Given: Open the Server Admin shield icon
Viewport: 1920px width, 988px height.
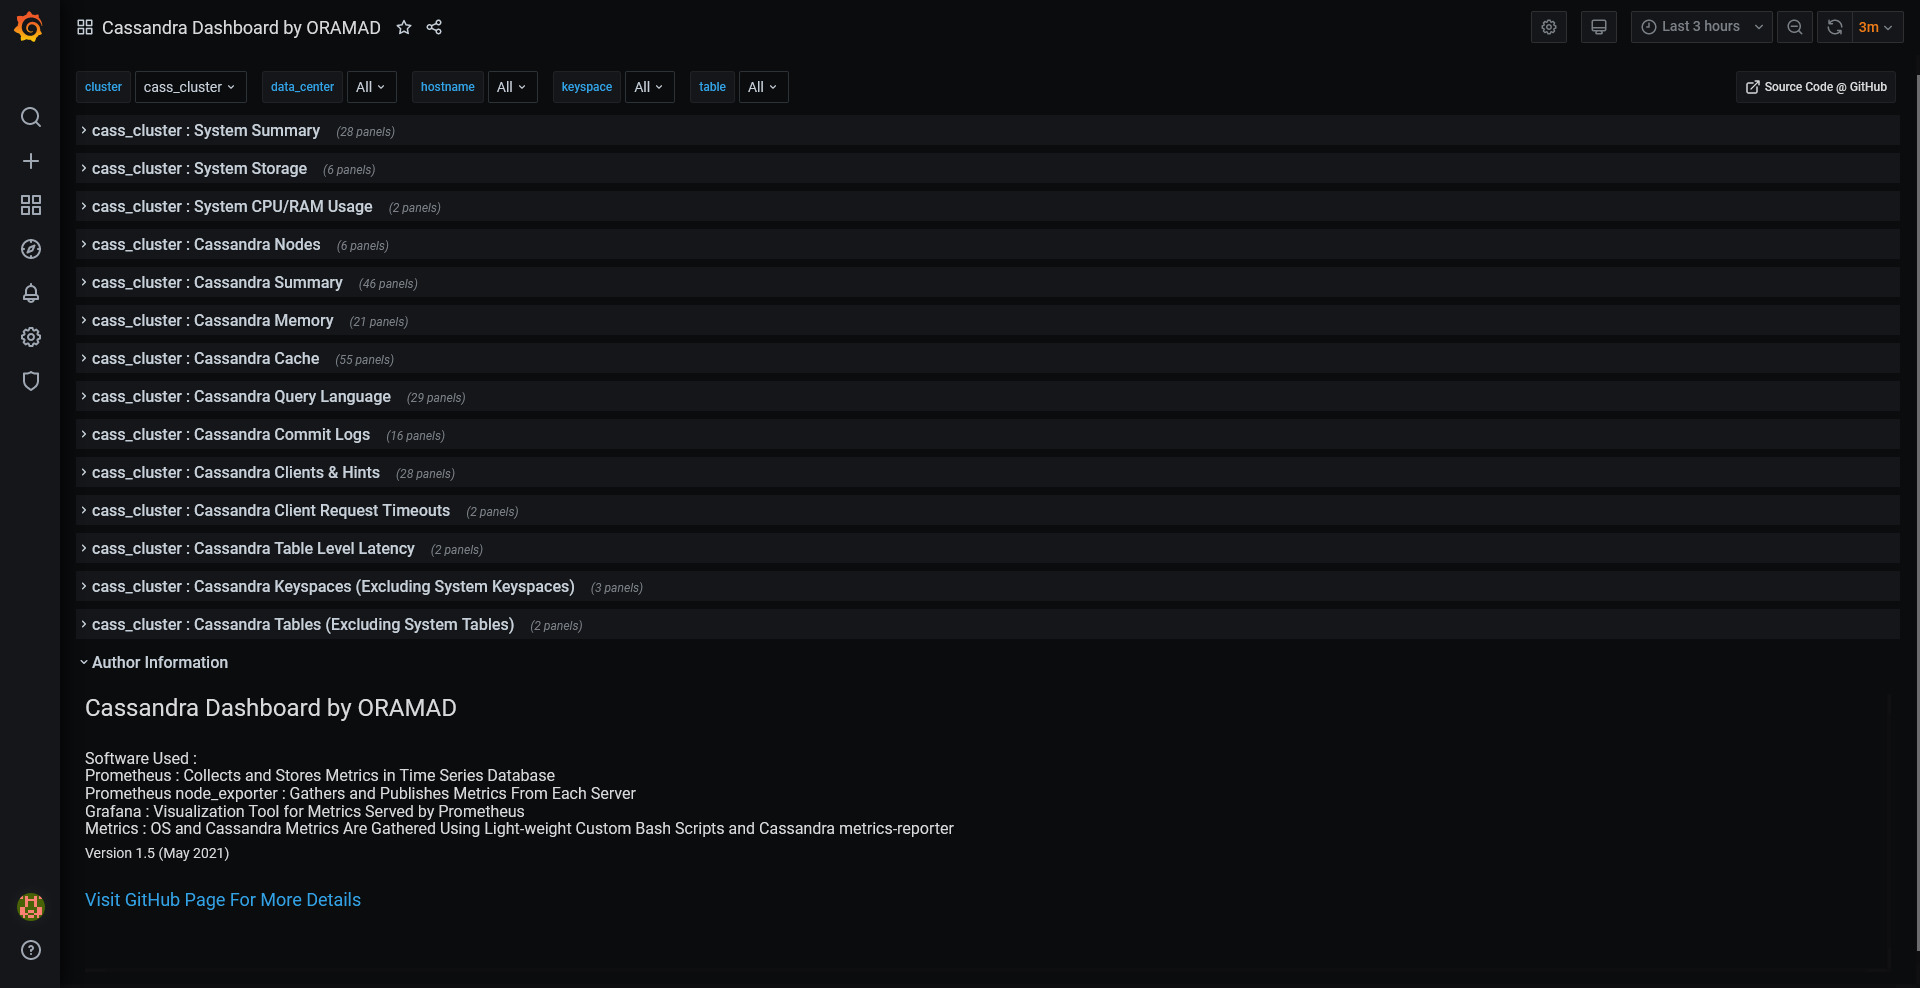Looking at the screenshot, I should tap(31, 381).
